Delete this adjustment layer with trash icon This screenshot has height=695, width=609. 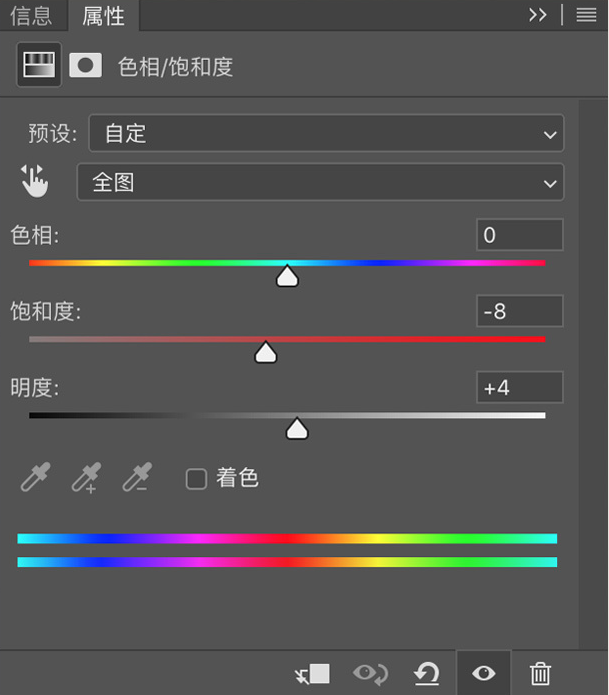[540, 674]
